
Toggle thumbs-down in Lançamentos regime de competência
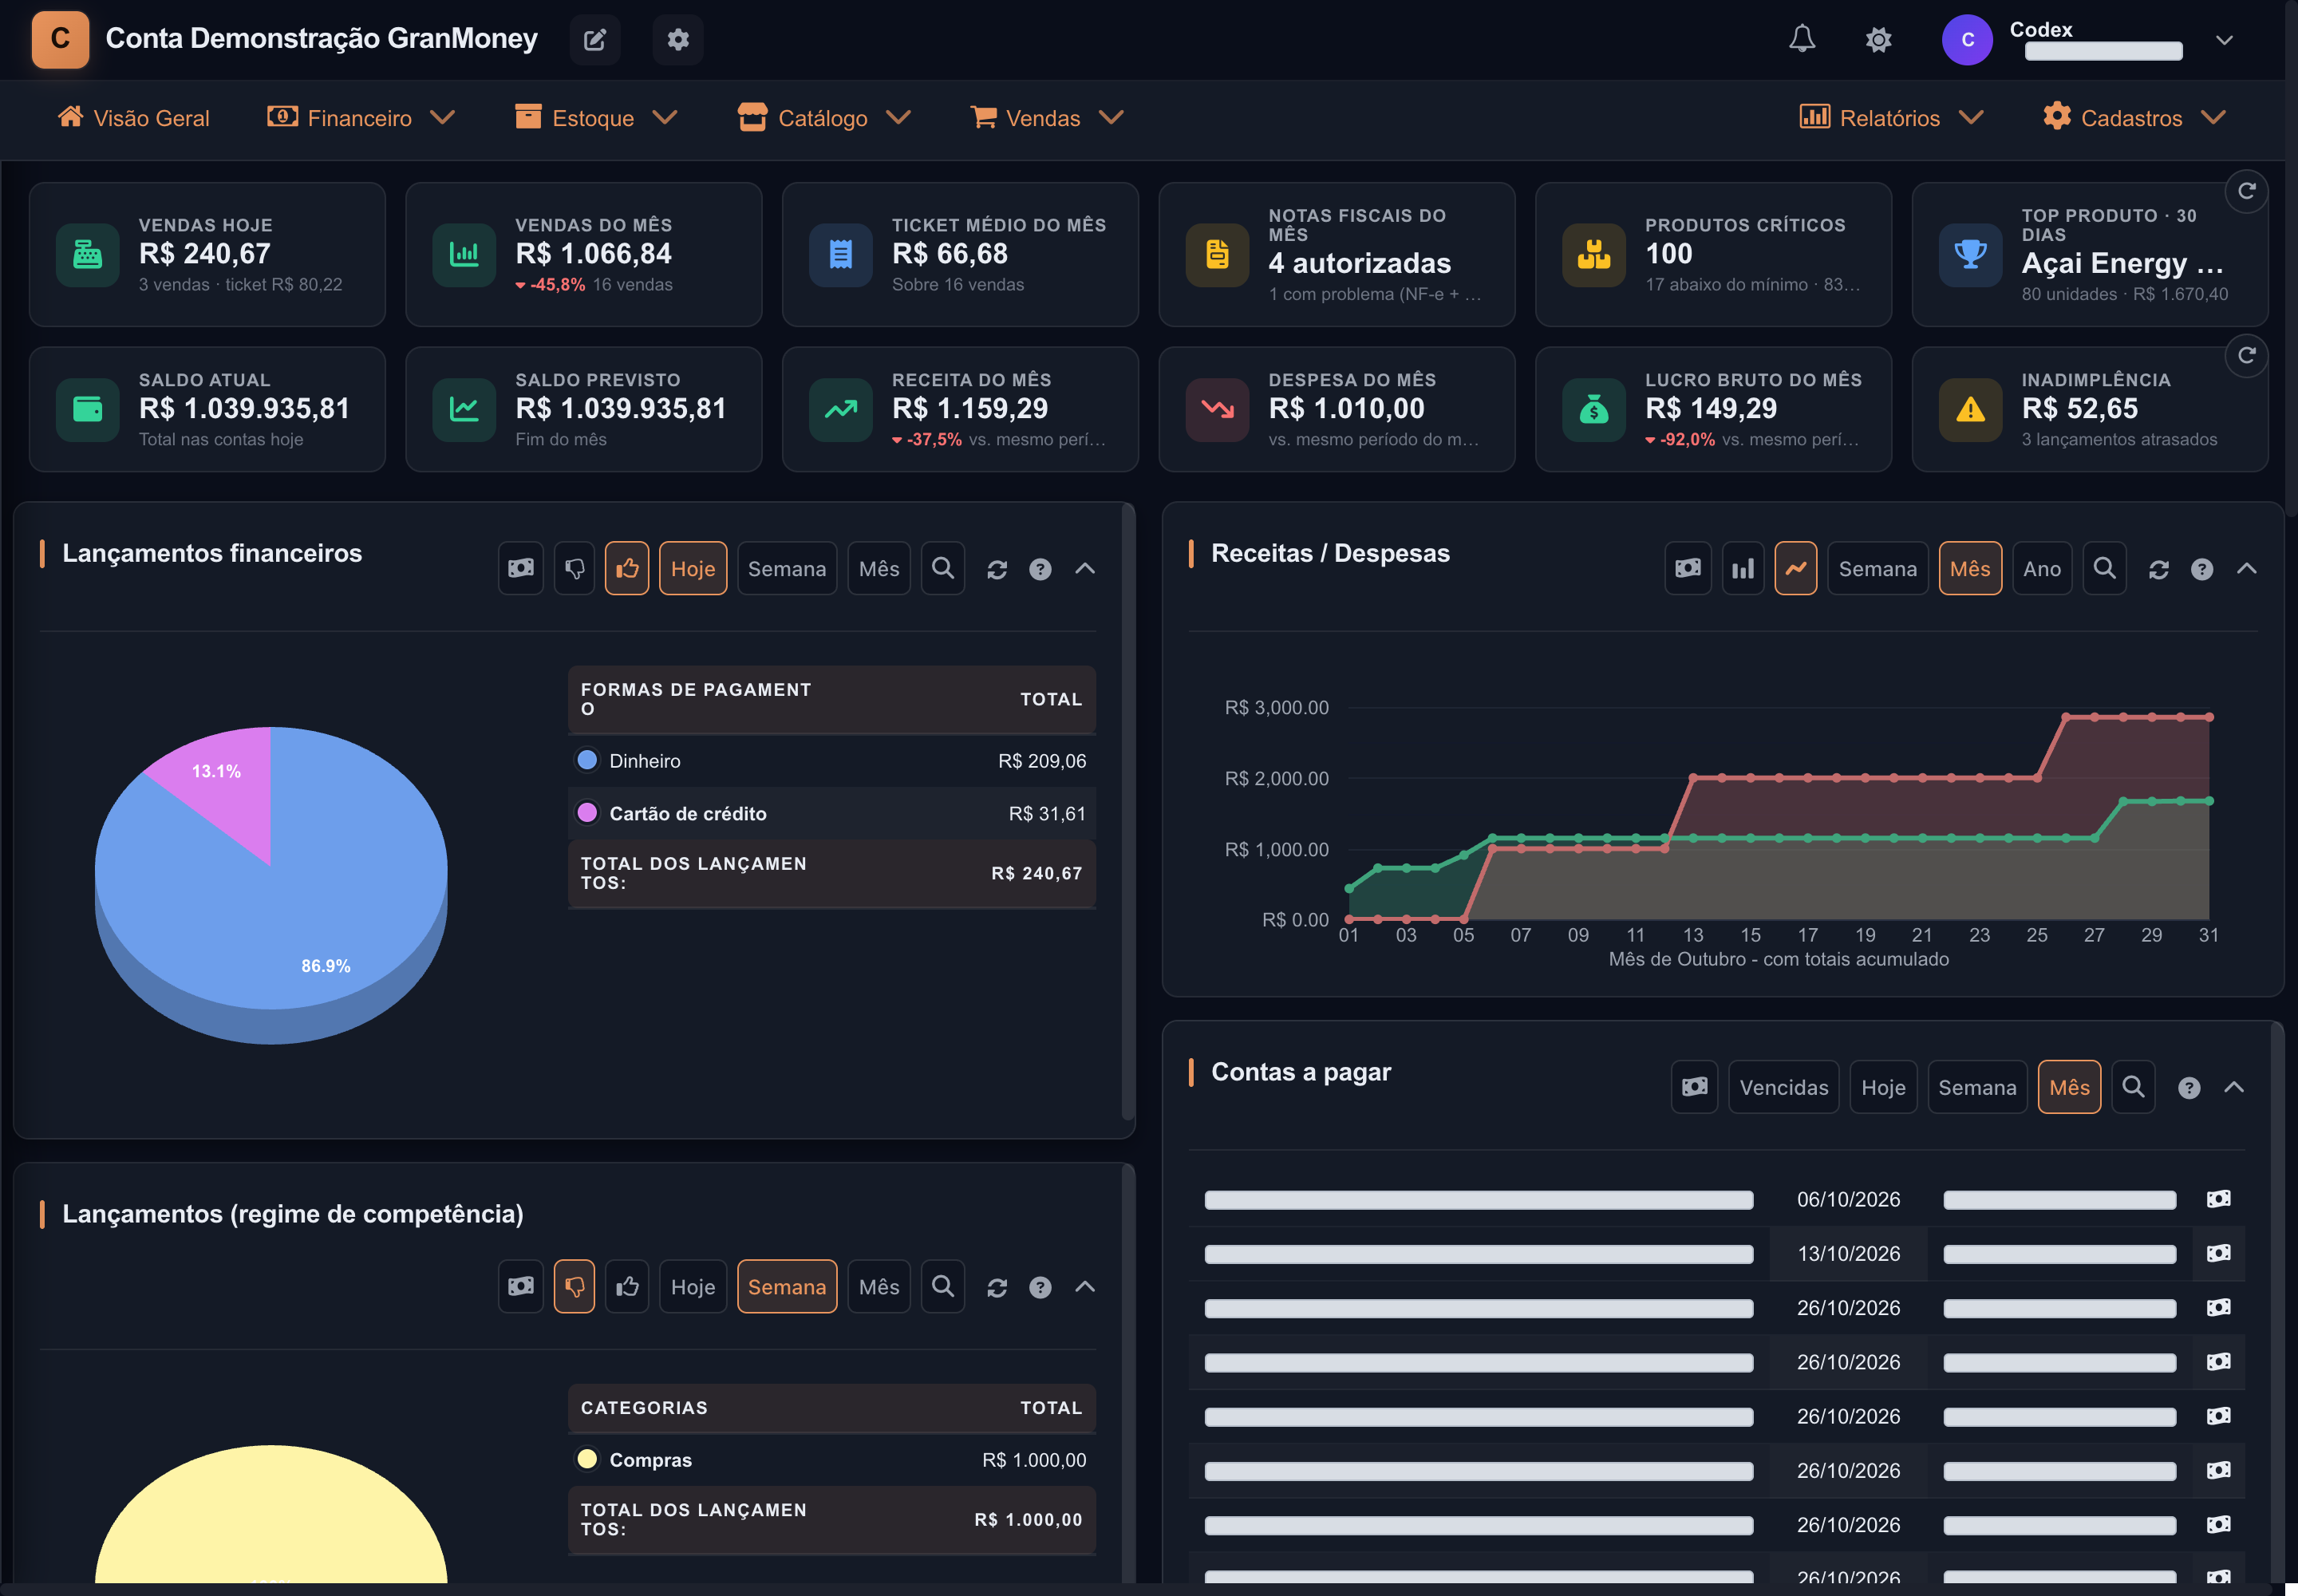(574, 1286)
